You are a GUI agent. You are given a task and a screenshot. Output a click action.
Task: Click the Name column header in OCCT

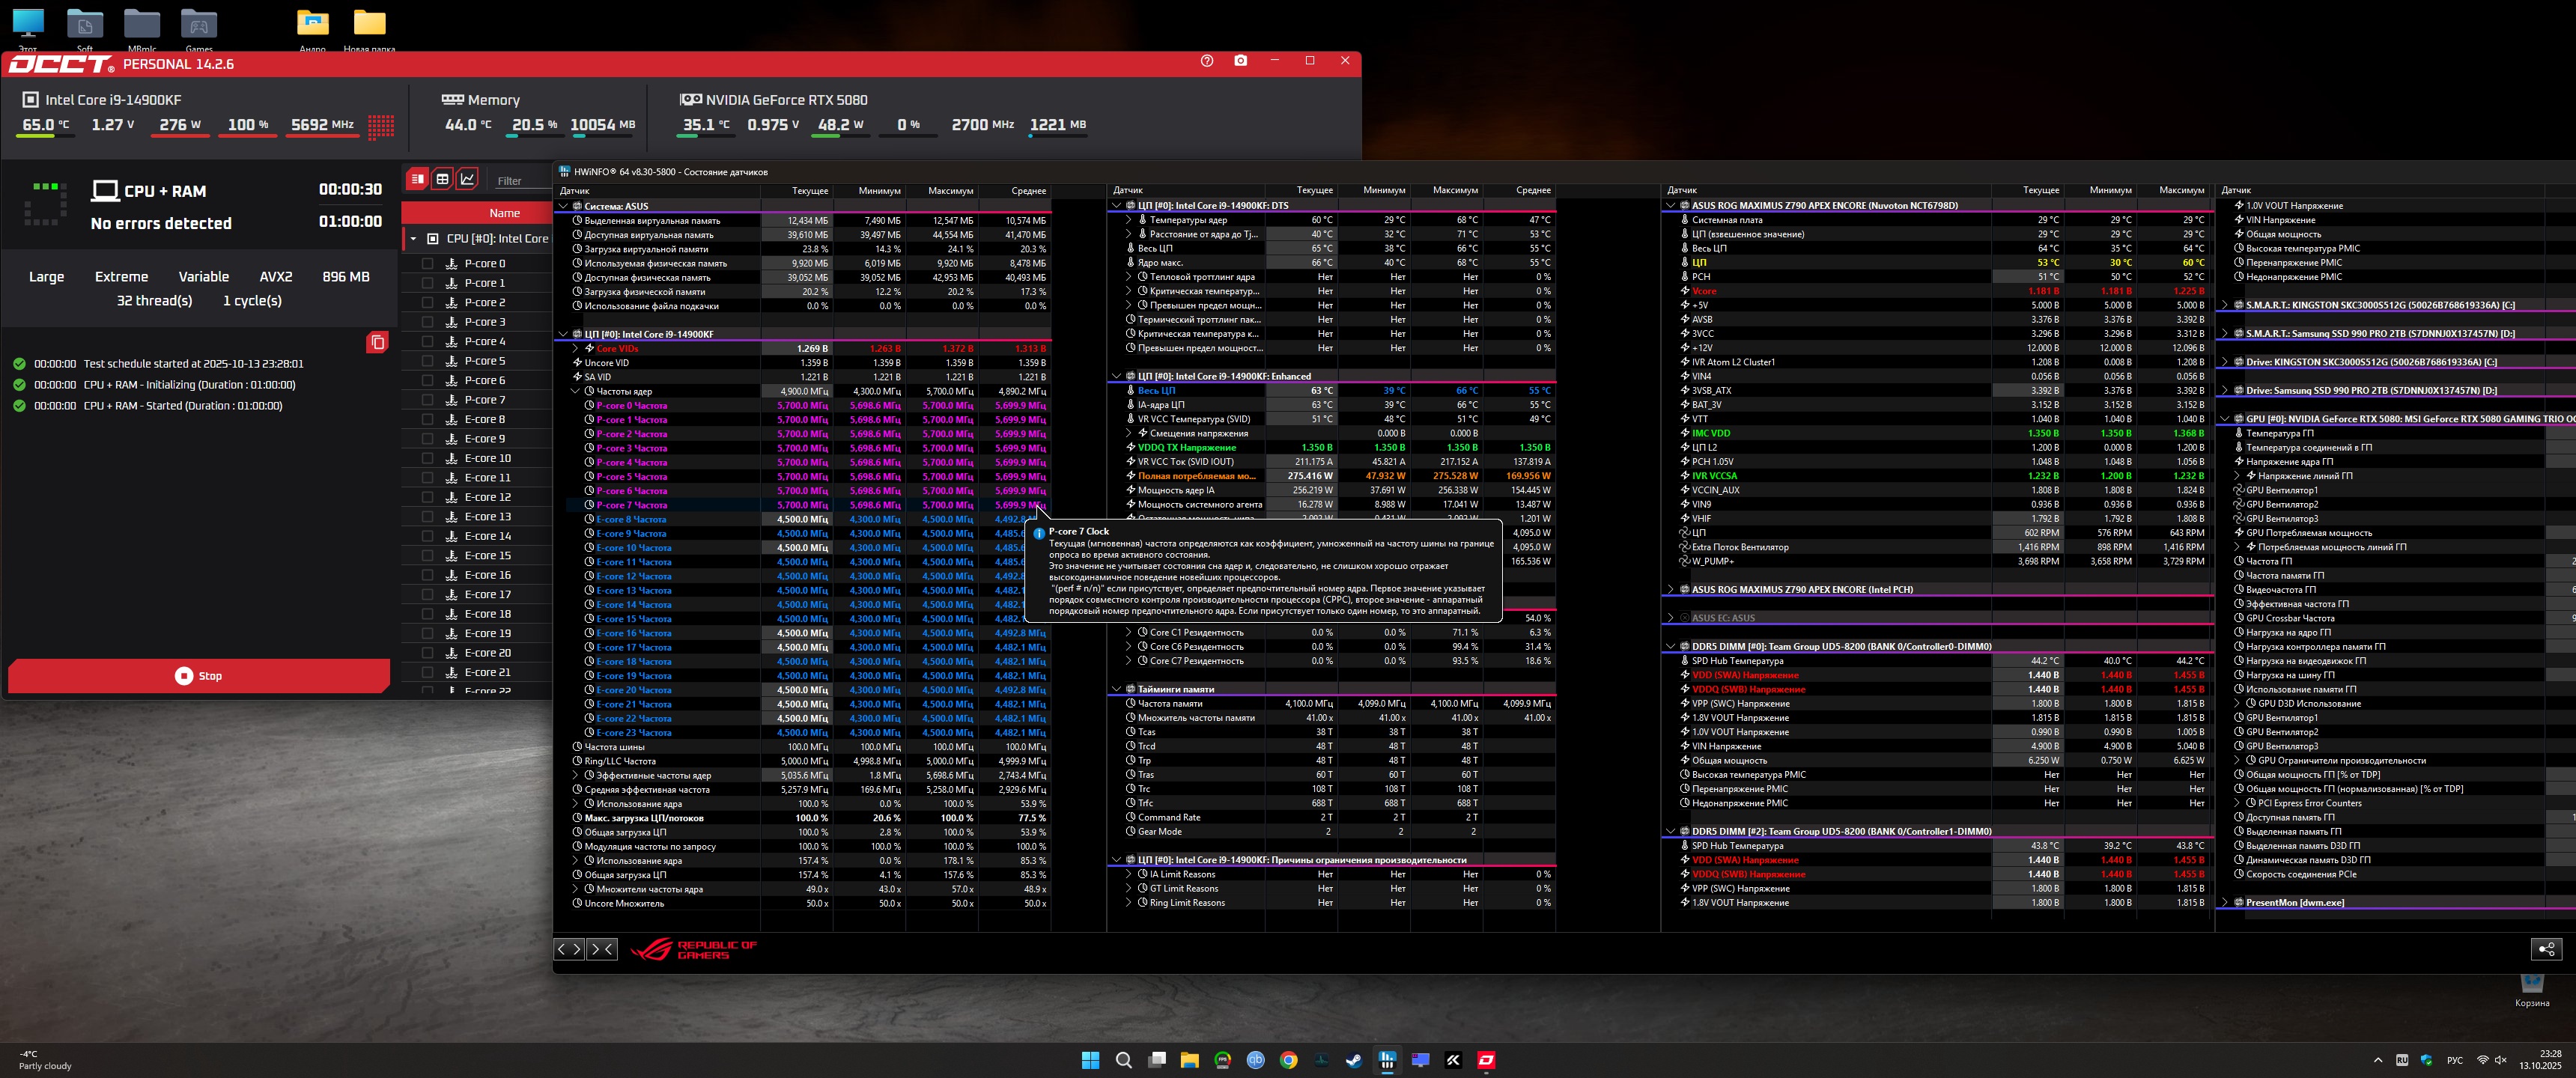click(x=504, y=213)
